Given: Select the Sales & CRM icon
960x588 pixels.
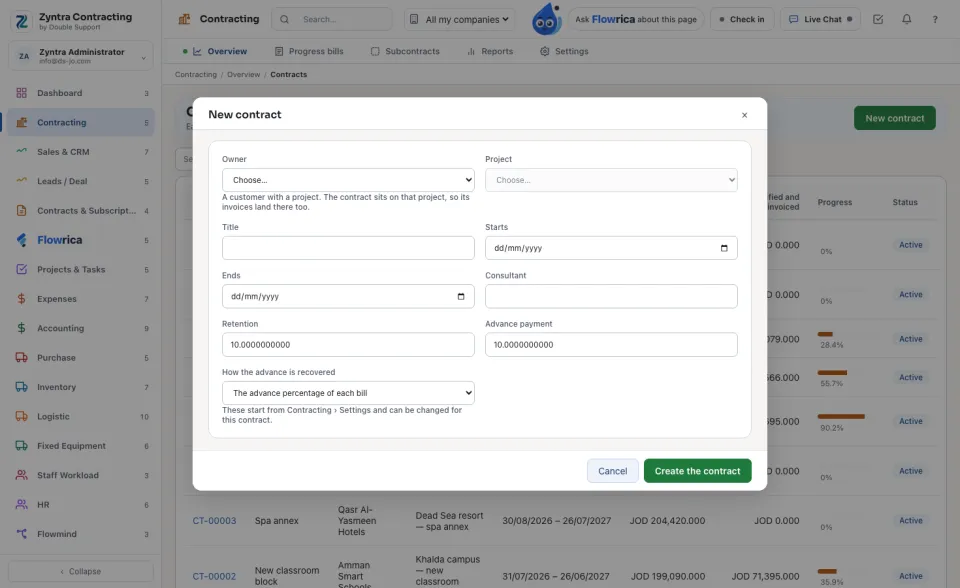Looking at the screenshot, I should (x=21, y=152).
